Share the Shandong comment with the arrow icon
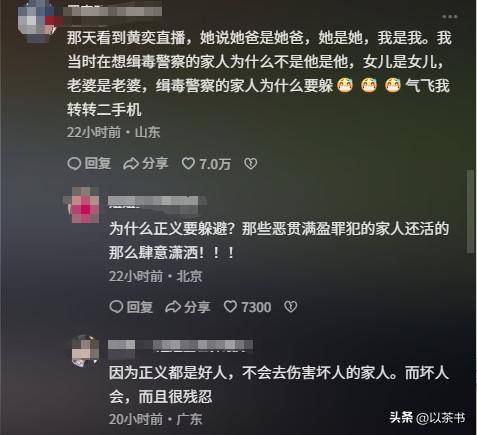Viewport: 477px width, 435px height. [x=131, y=164]
